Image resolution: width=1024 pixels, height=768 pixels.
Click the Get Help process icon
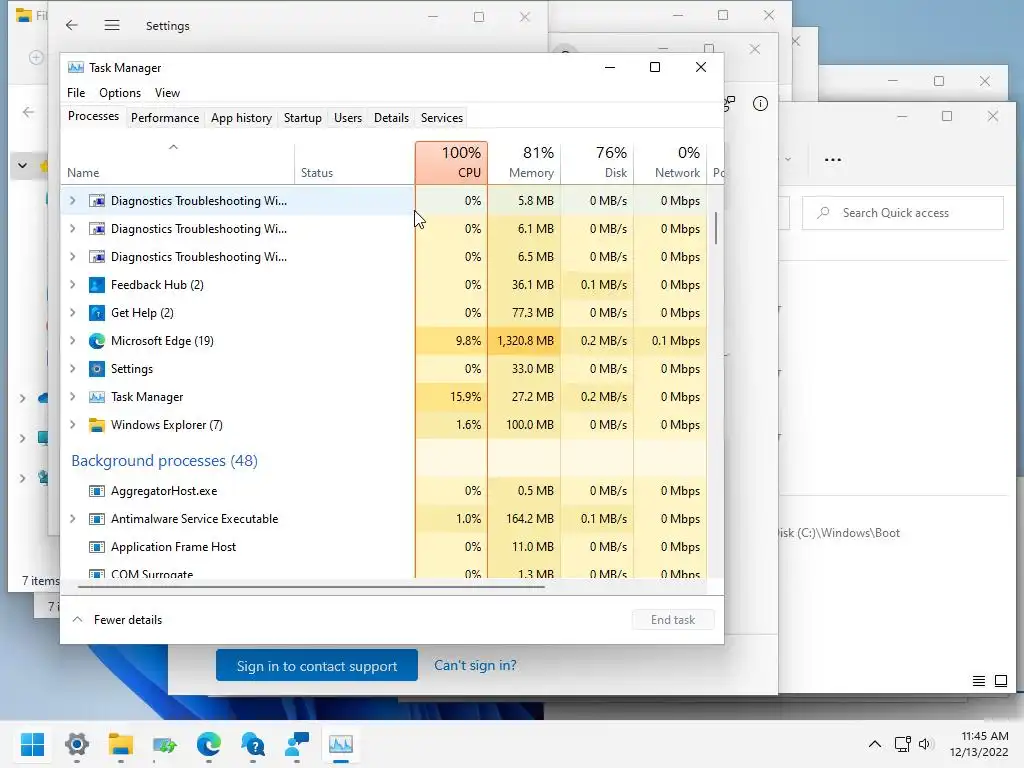pyautogui.click(x=97, y=313)
